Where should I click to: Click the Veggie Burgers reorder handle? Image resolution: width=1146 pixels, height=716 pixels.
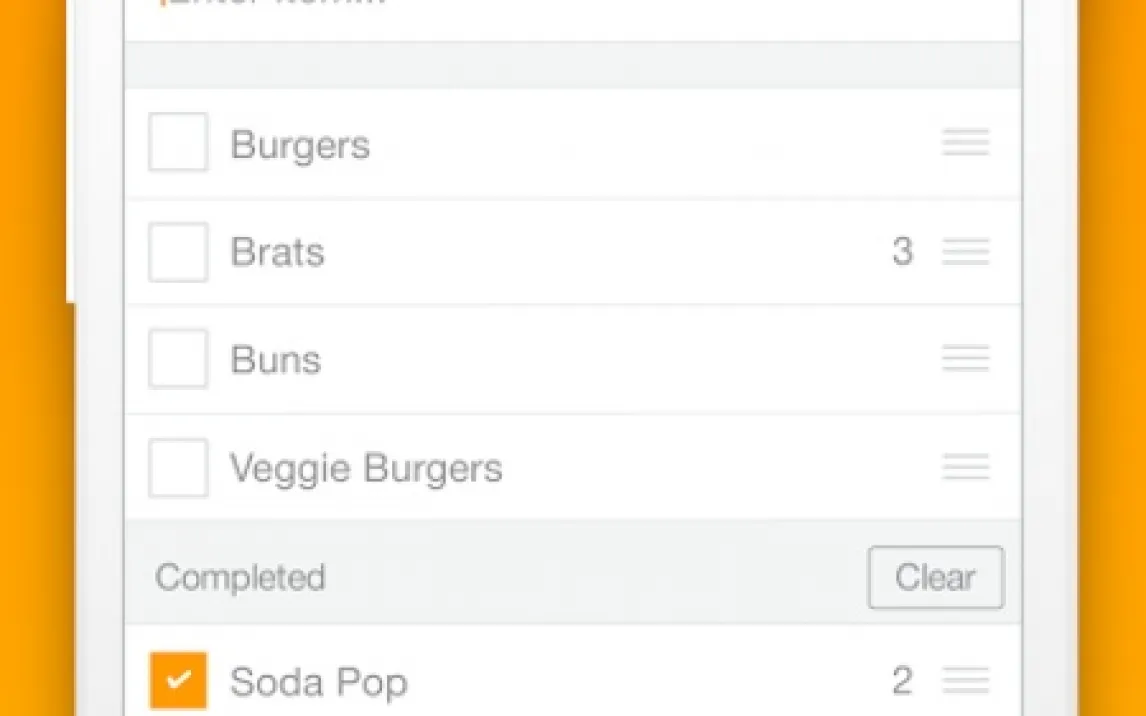click(x=965, y=467)
